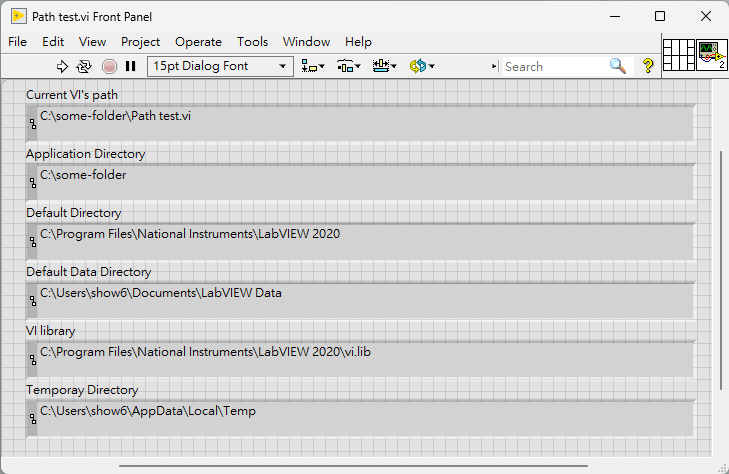Click the search magnifier icon
The width and height of the screenshot is (729, 474).
[x=618, y=66]
